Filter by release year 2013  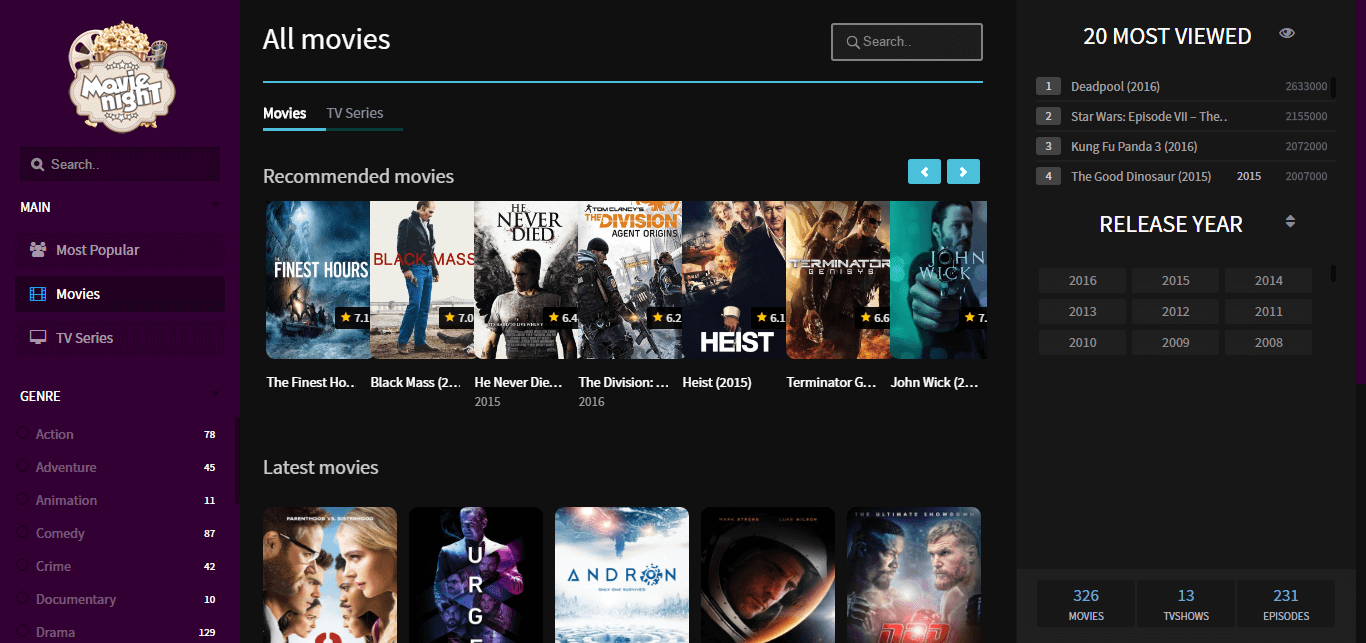1082,312
